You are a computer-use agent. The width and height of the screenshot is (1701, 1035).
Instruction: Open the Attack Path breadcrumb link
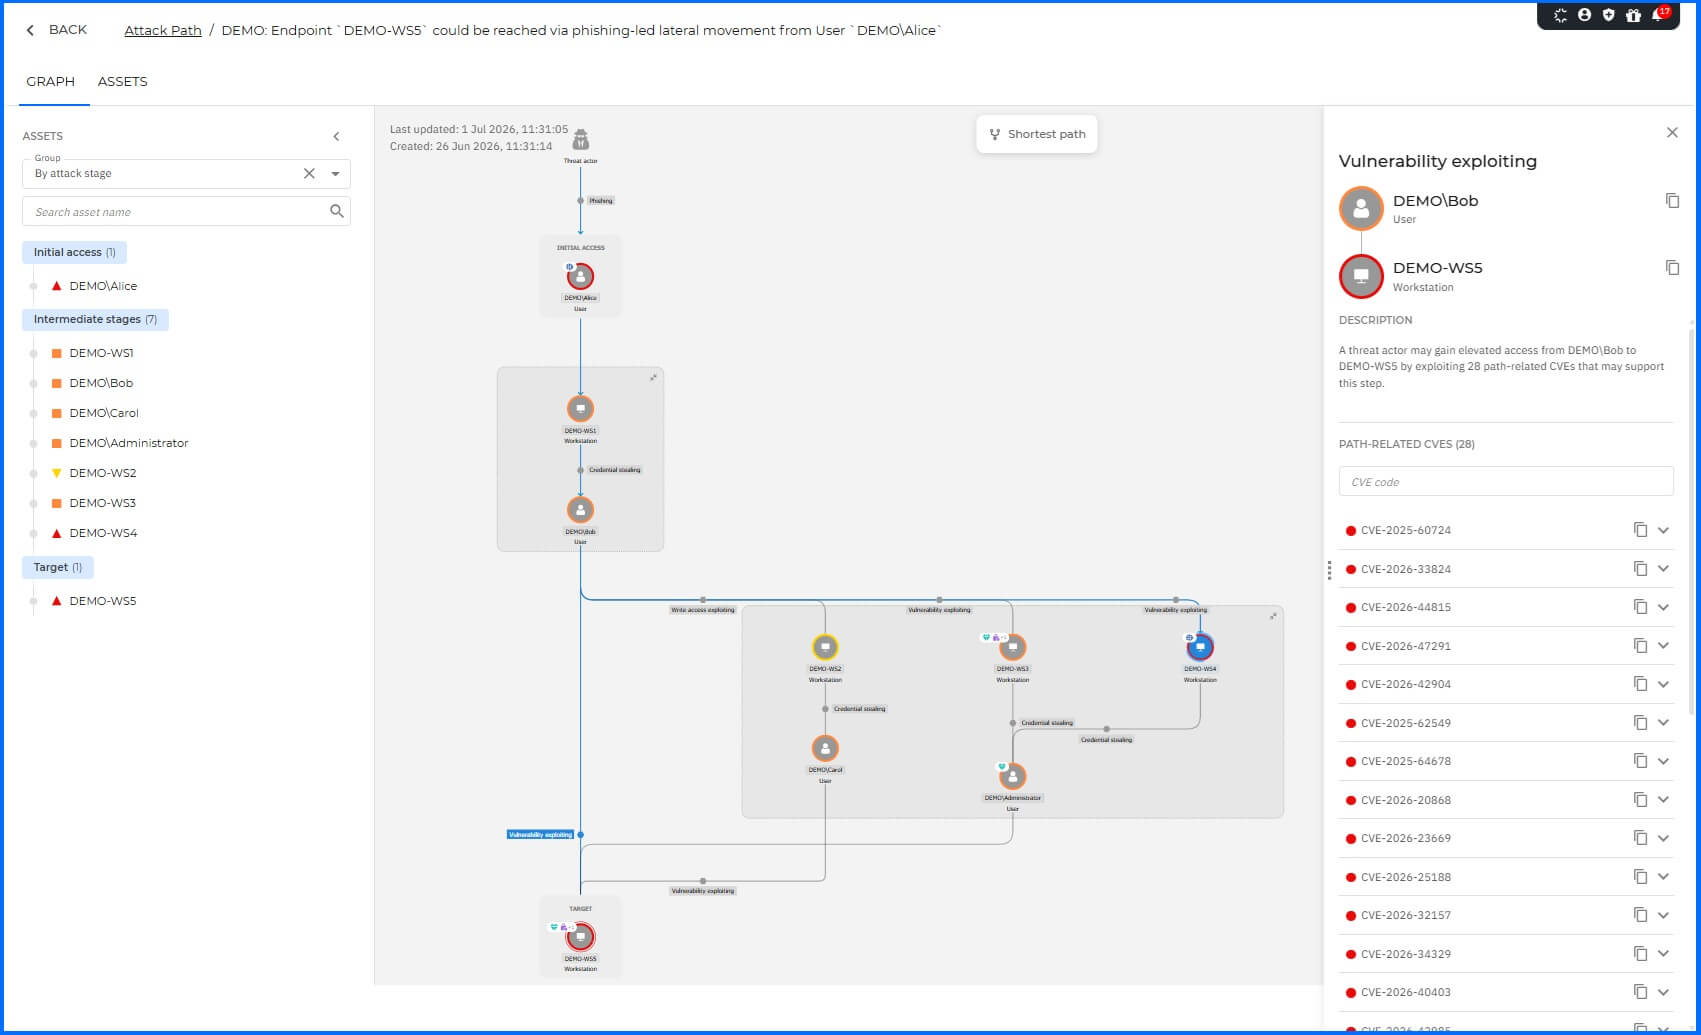coord(163,30)
